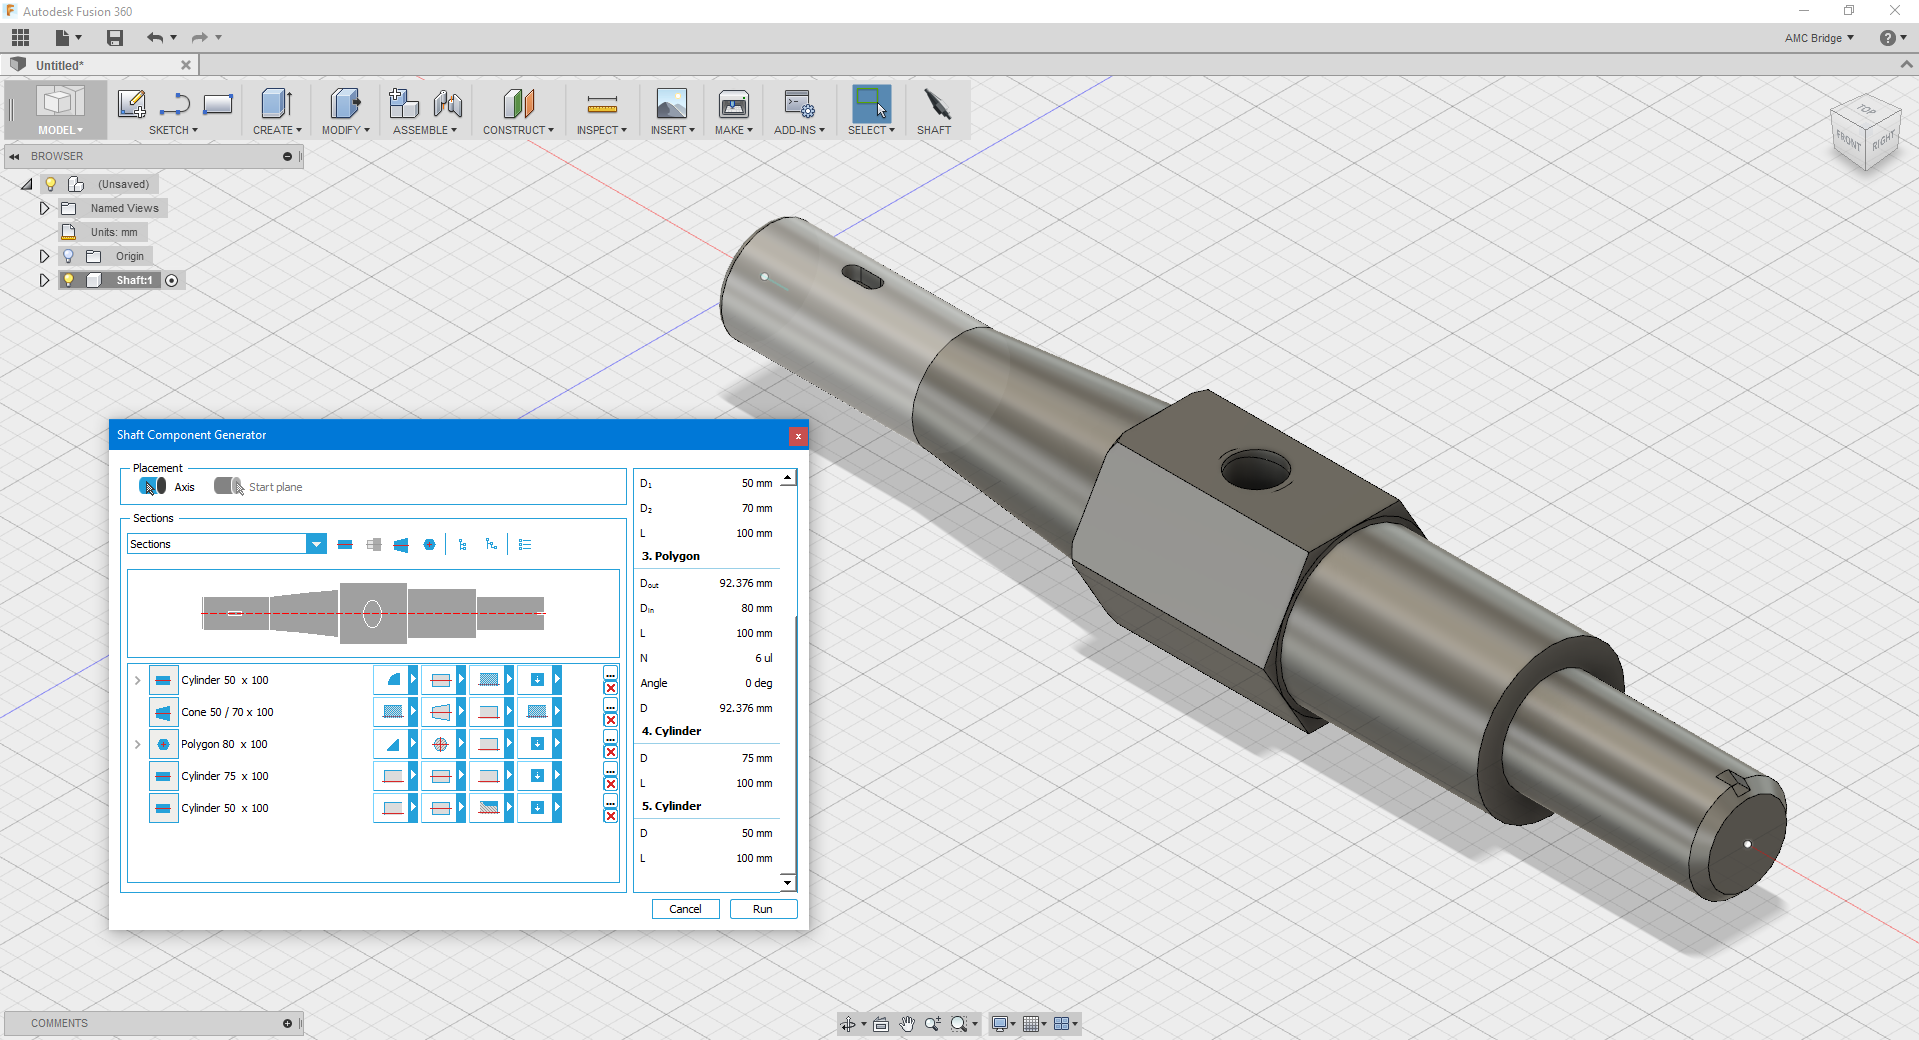Select the Start plane placement option
Image resolution: width=1919 pixels, height=1040 pixels.
click(x=229, y=487)
